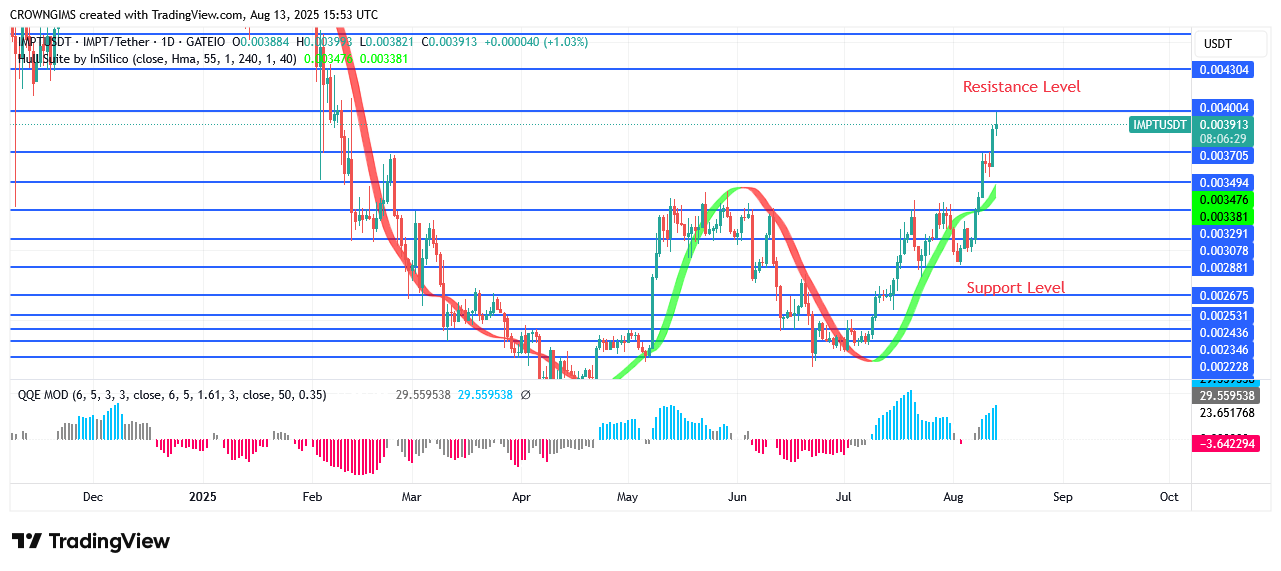Click green Hull value 0.003476 on axis
This screenshot has height=571, width=1281.
coord(1225,200)
